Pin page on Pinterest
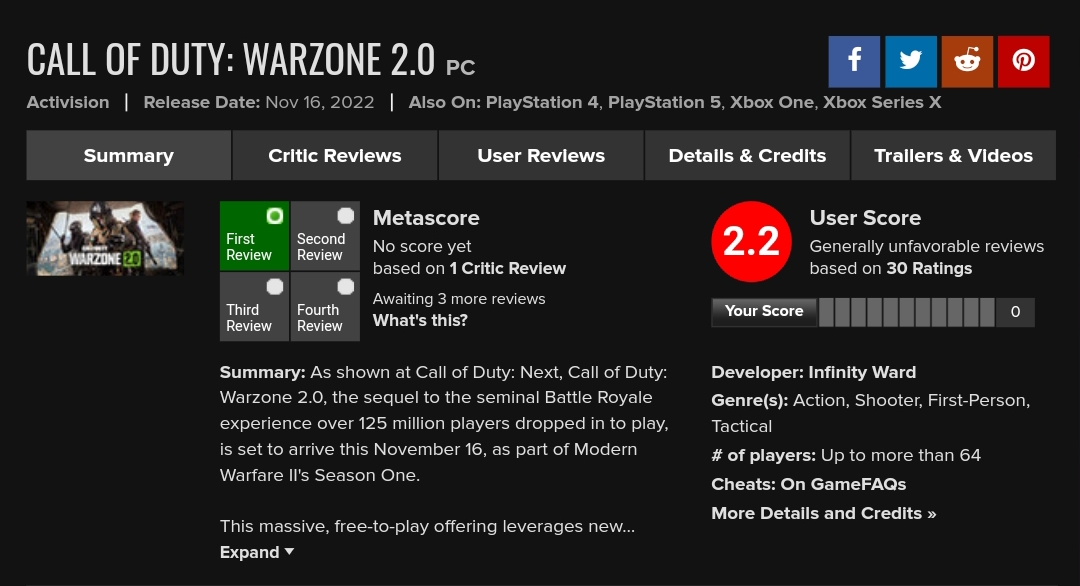 coord(1023,61)
